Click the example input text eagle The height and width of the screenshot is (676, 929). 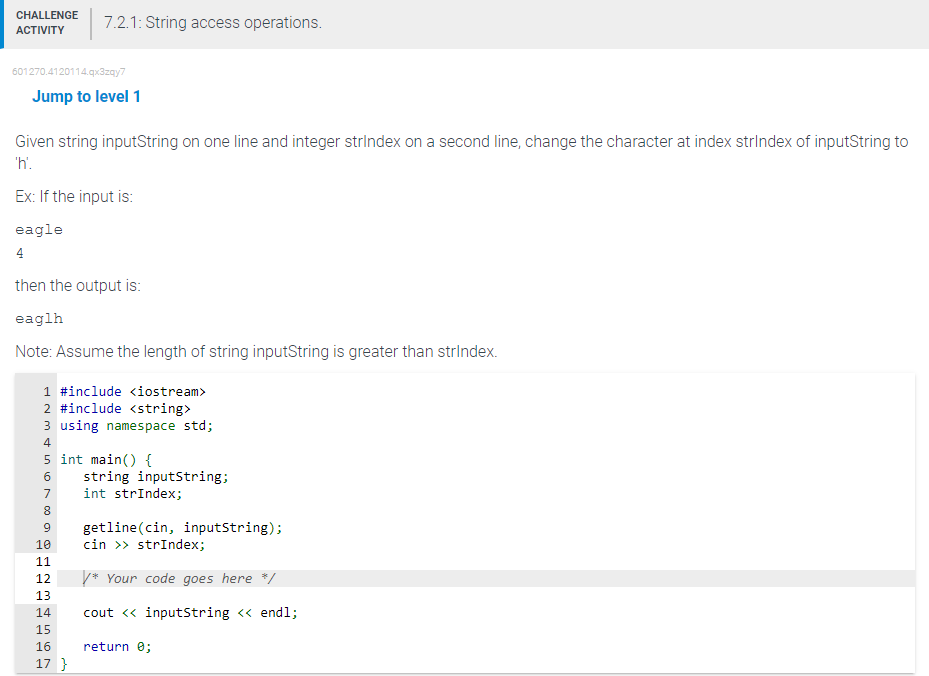(38, 229)
